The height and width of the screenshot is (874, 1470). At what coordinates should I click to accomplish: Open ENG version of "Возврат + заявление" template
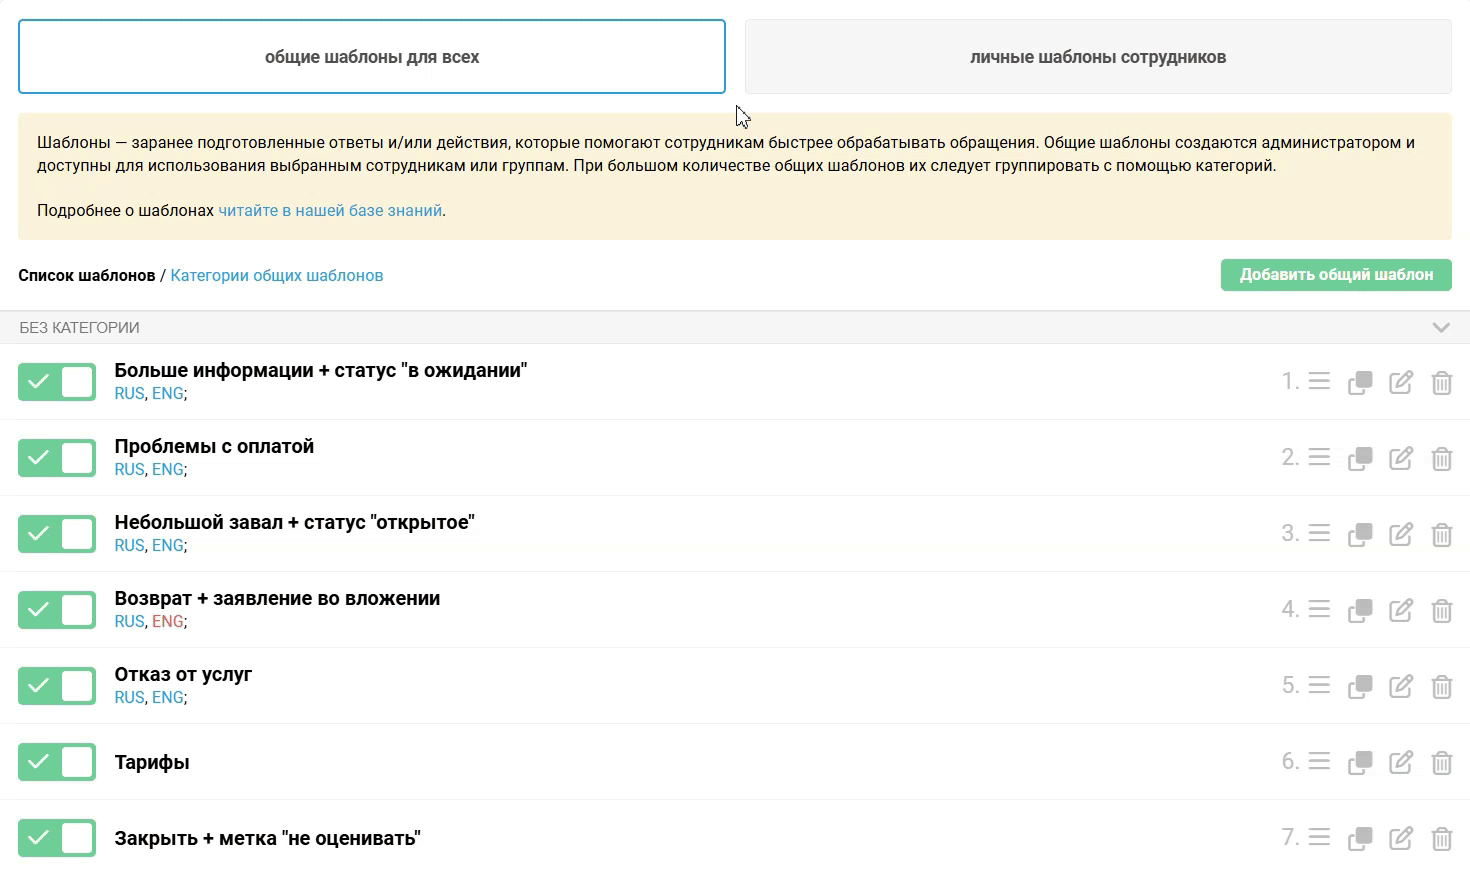coord(168,622)
